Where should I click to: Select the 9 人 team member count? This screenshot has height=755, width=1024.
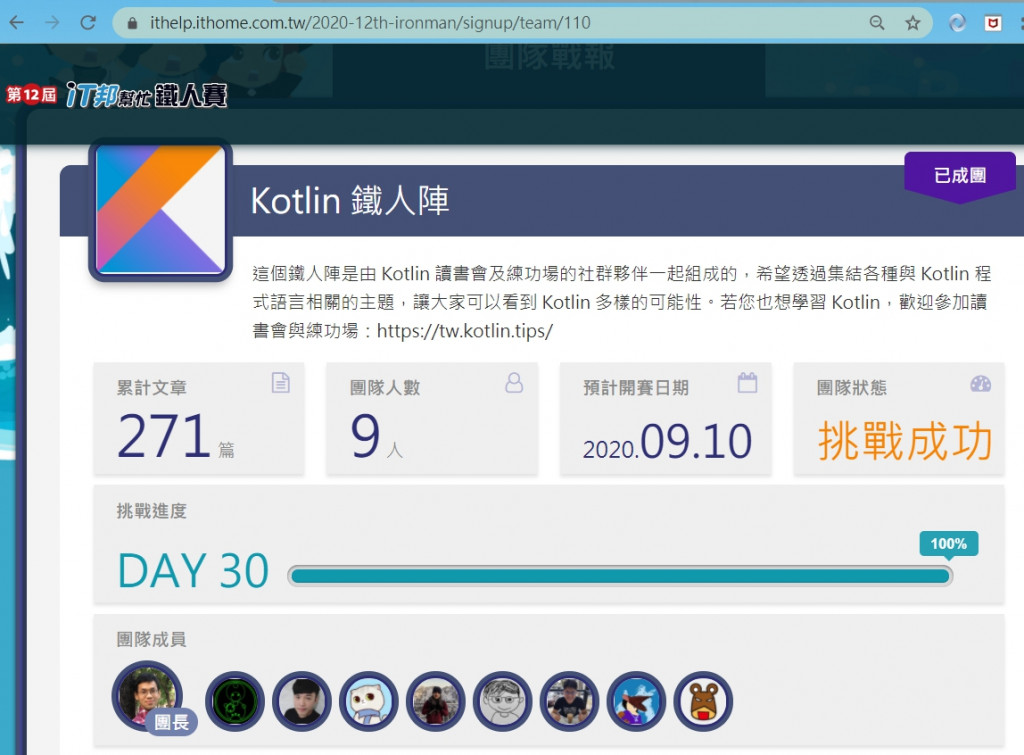tap(377, 437)
